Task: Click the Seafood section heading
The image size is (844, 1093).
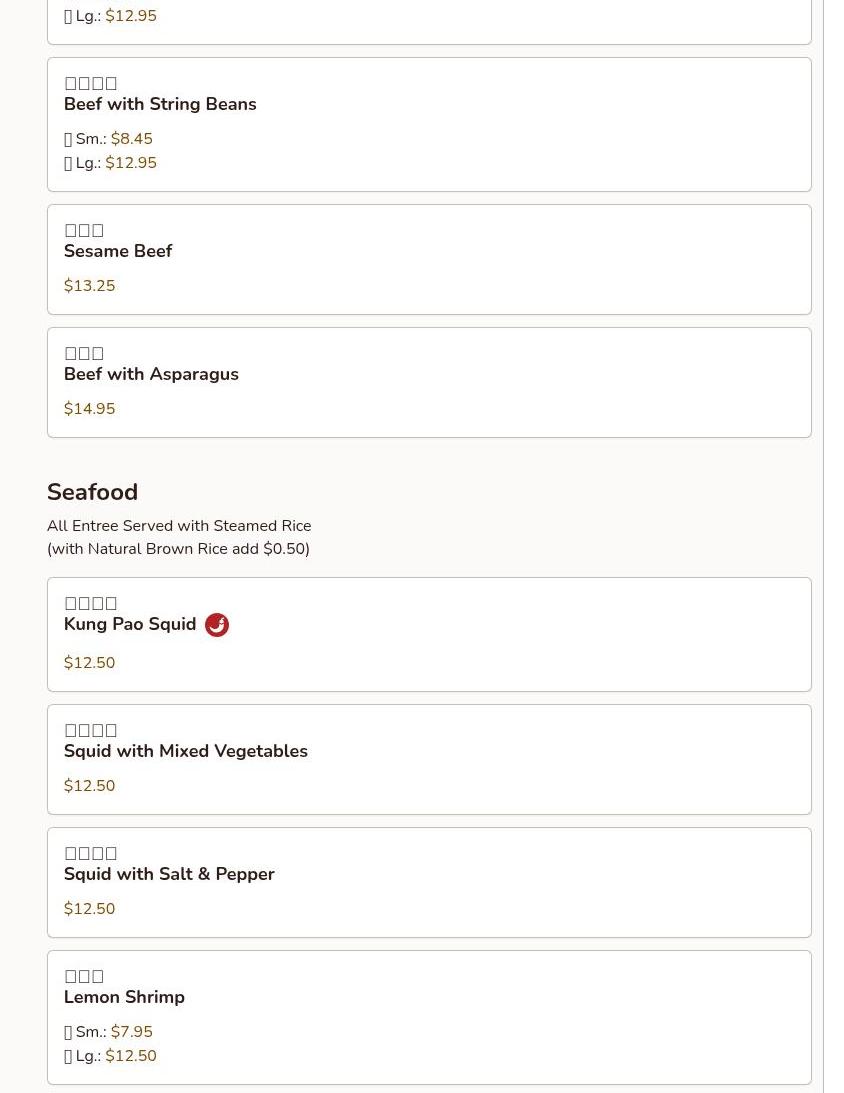Action: (92, 492)
